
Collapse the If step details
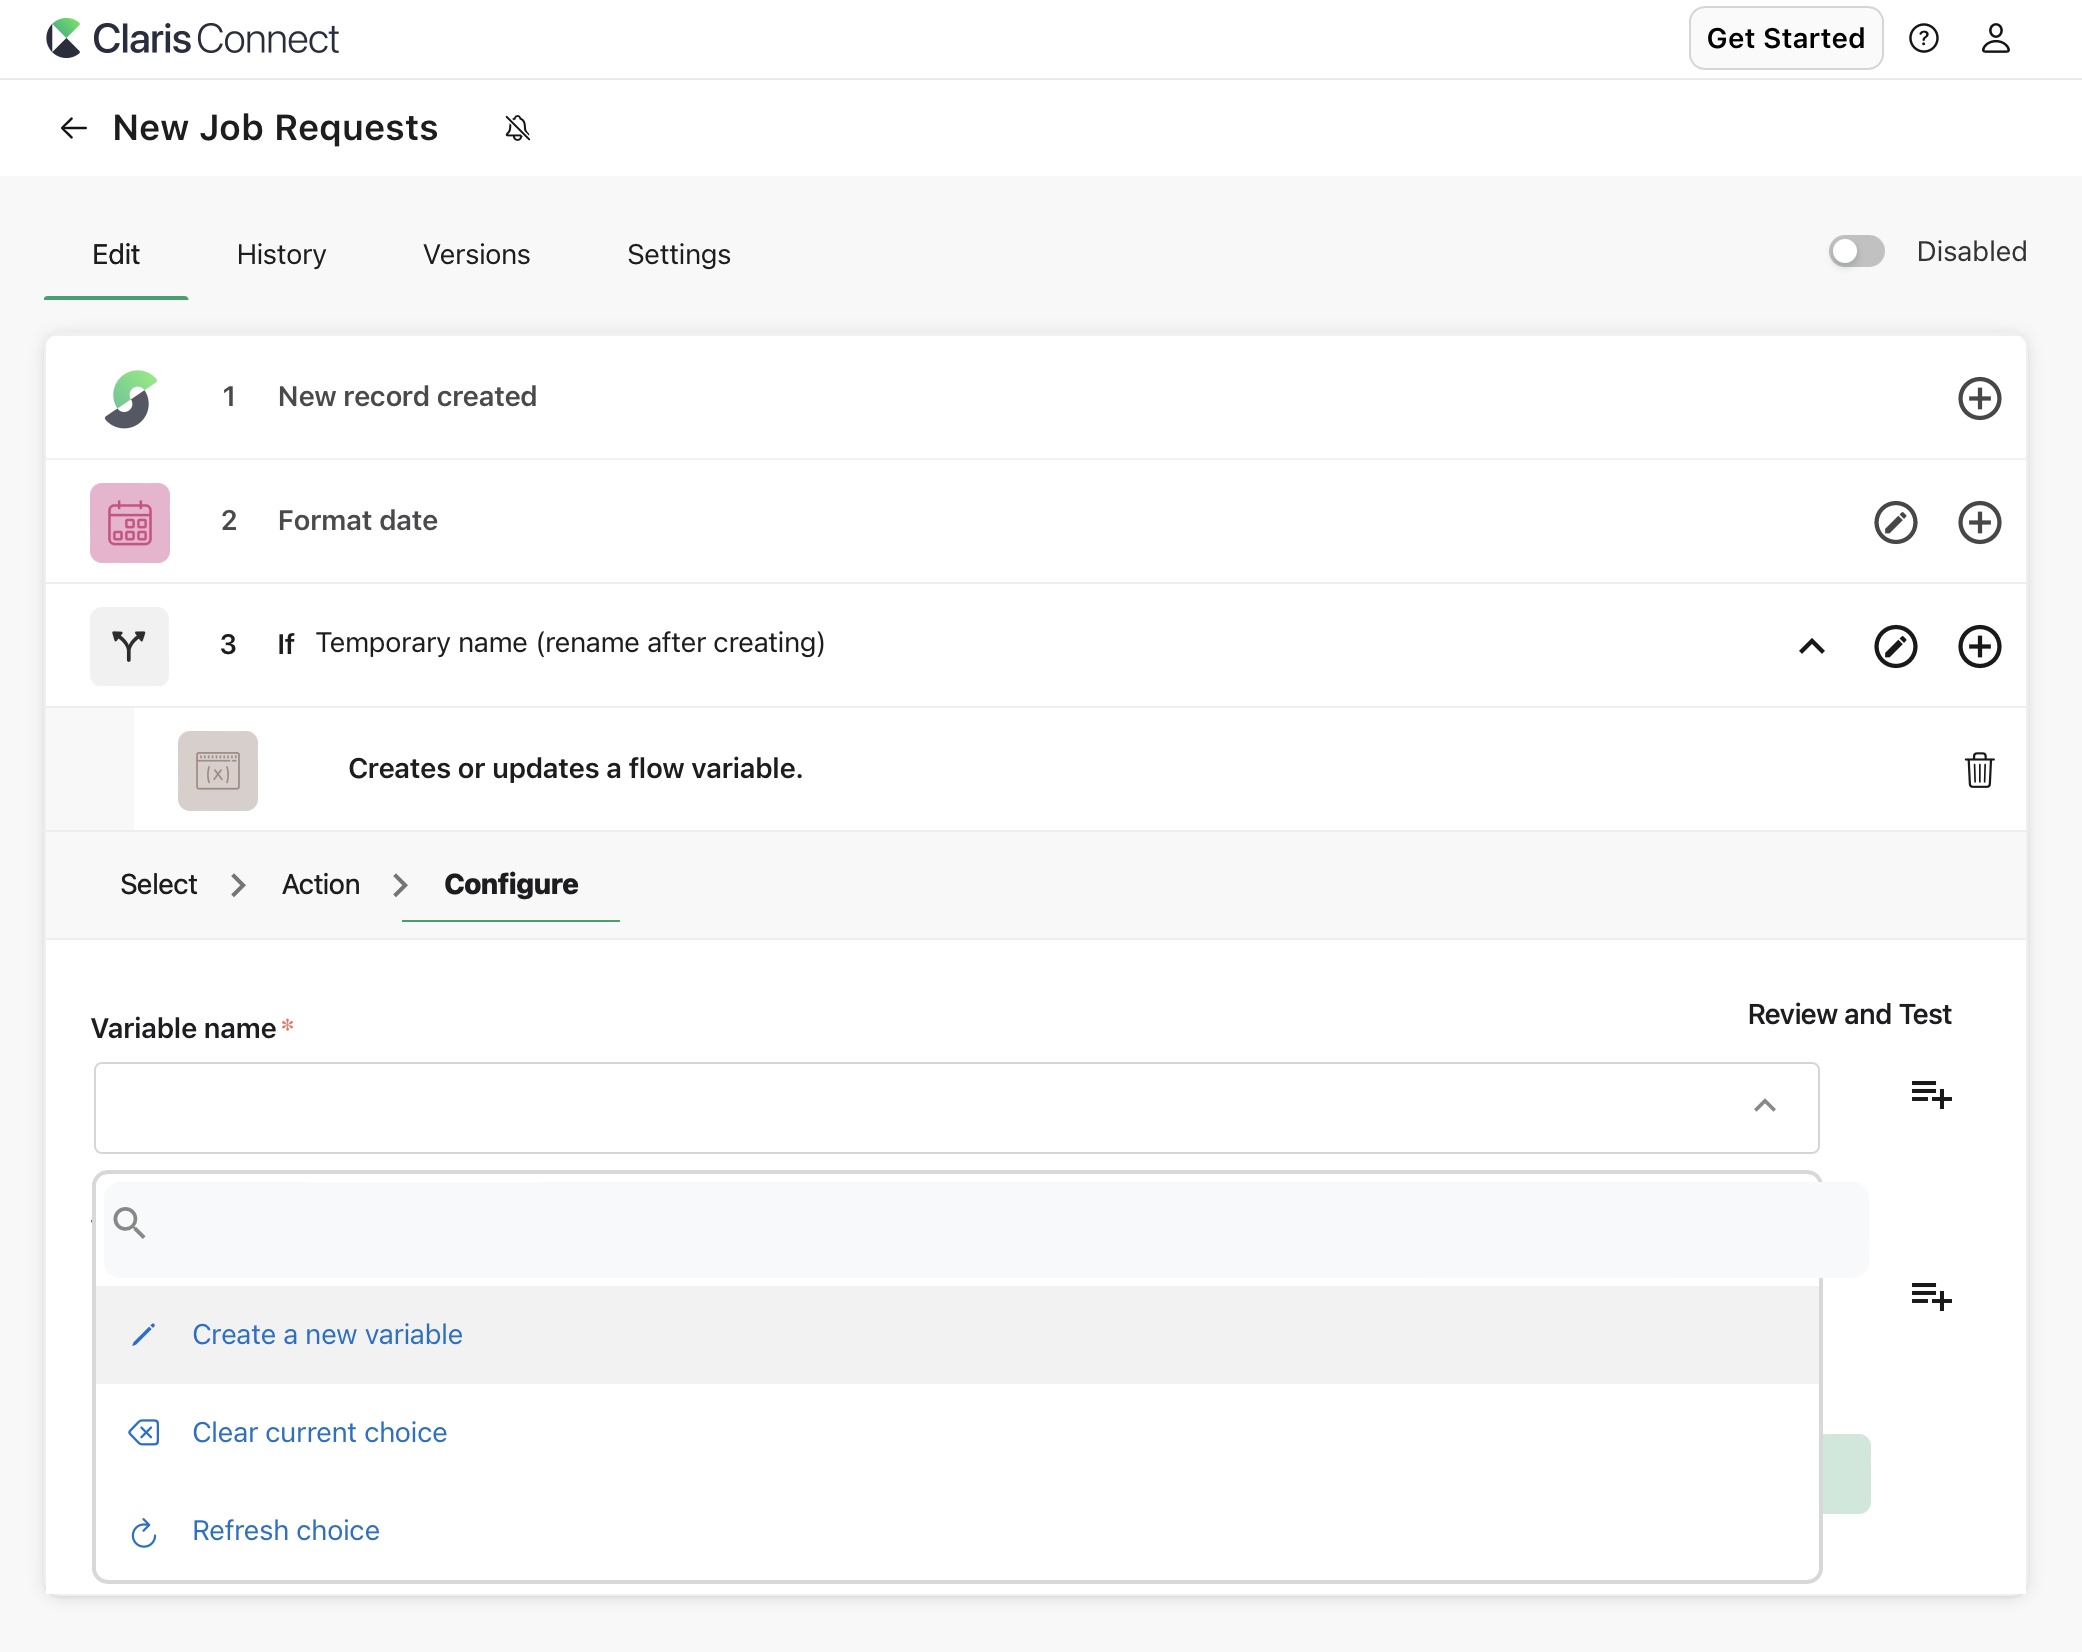pos(1812,646)
